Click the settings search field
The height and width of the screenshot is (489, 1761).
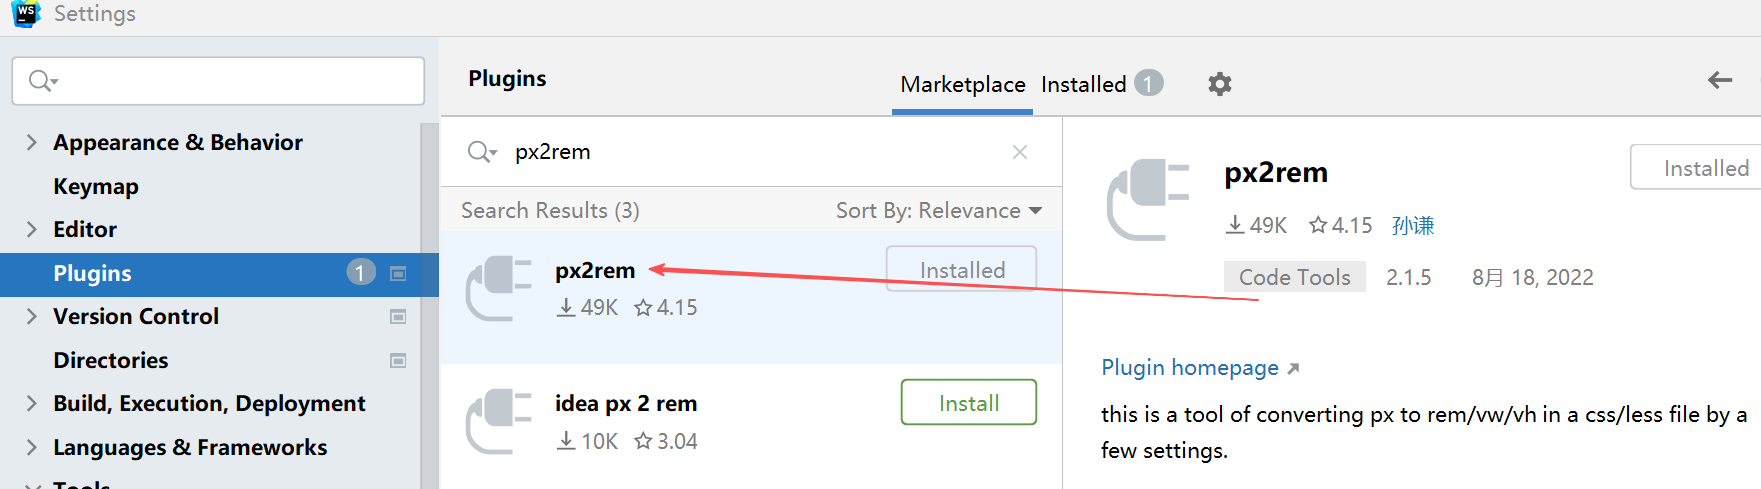tap(218, 81)
